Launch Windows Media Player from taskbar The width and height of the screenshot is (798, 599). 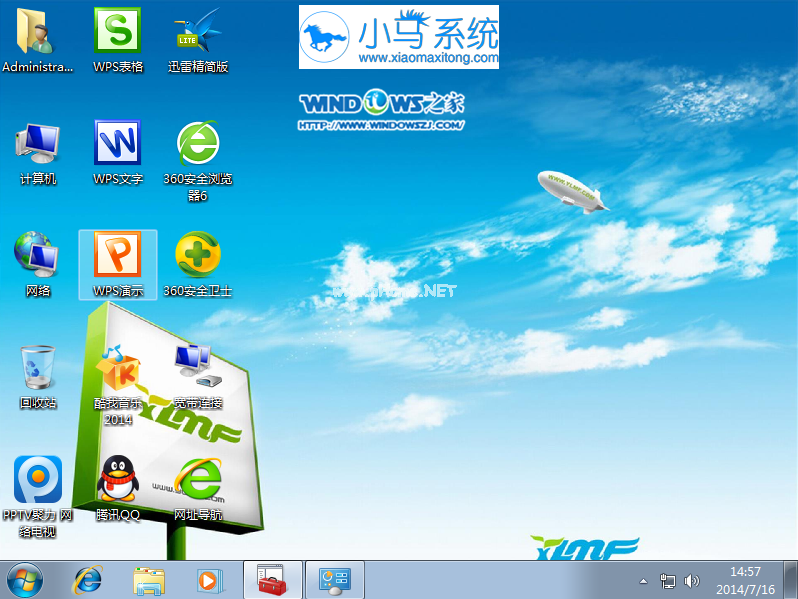(209, 580)
